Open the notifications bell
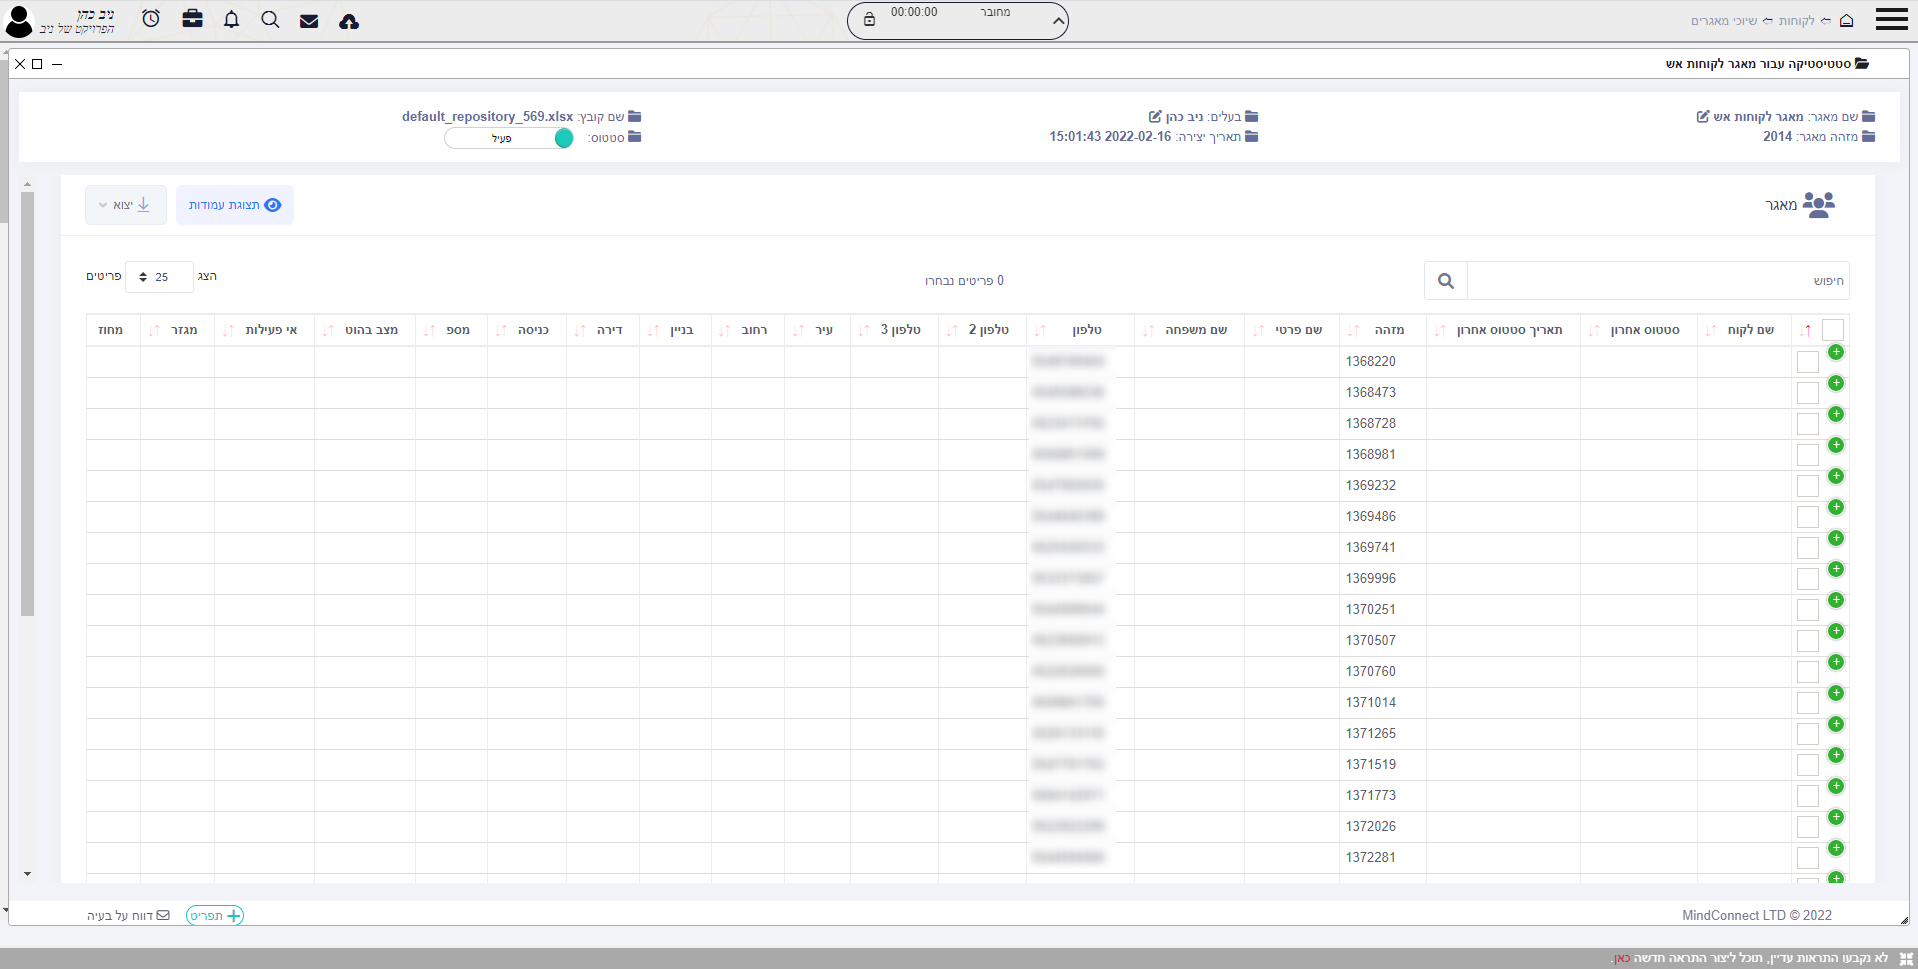 pos(231,20)
